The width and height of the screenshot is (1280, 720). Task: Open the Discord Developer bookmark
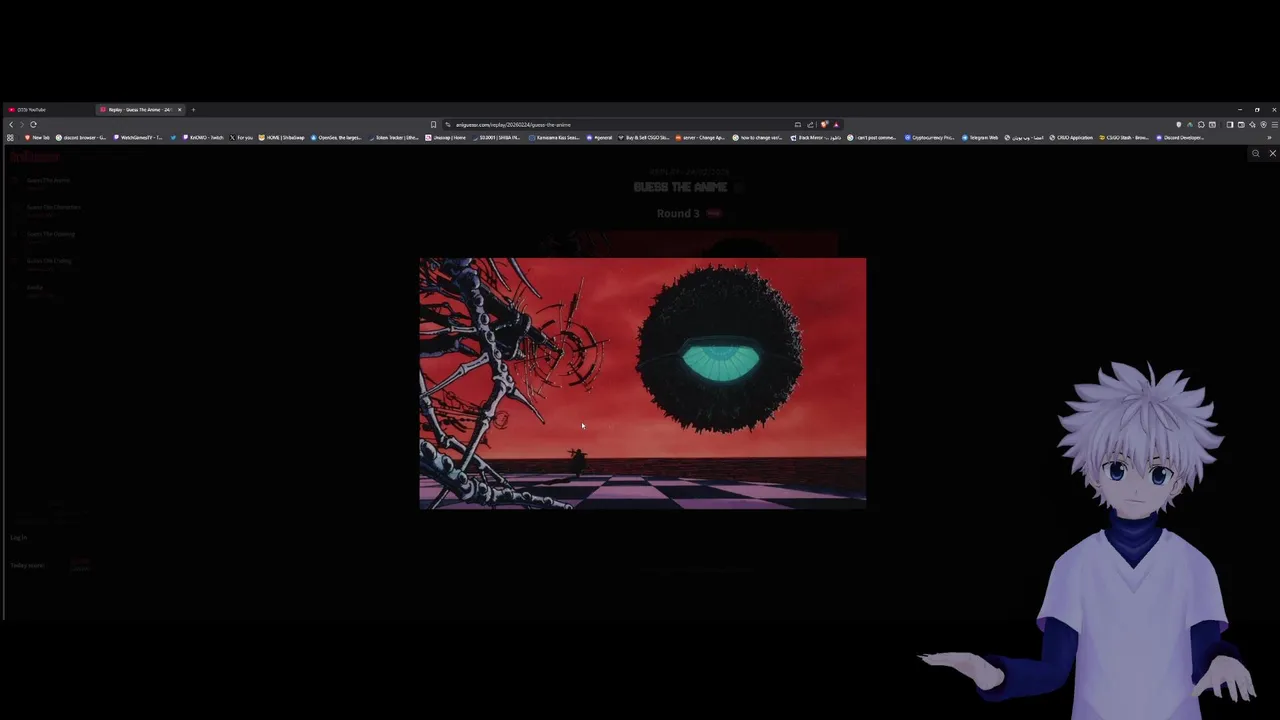point(1180,137)
